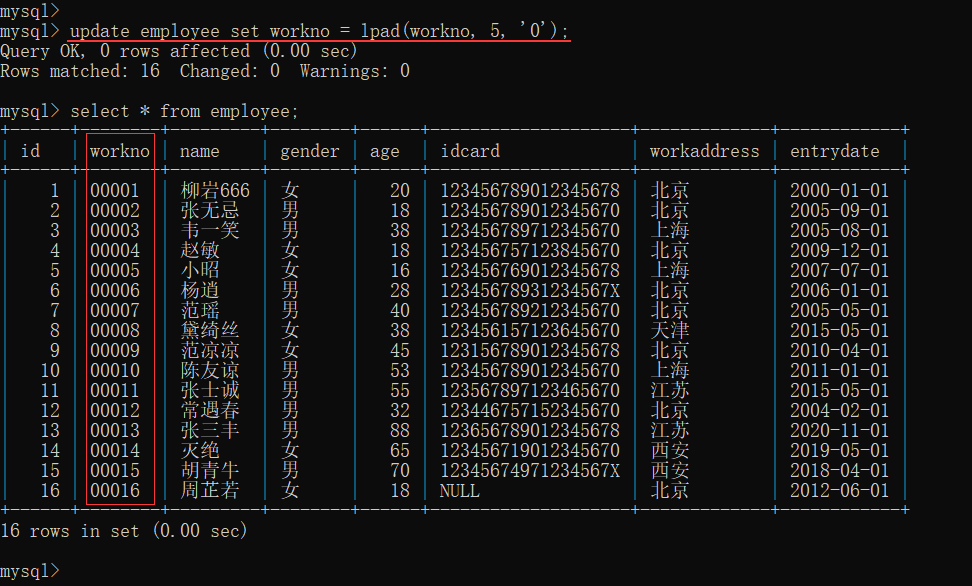Click the 'idcard' column header
The height and width of the screenshot is (586, 972).
tap(470, 151)
